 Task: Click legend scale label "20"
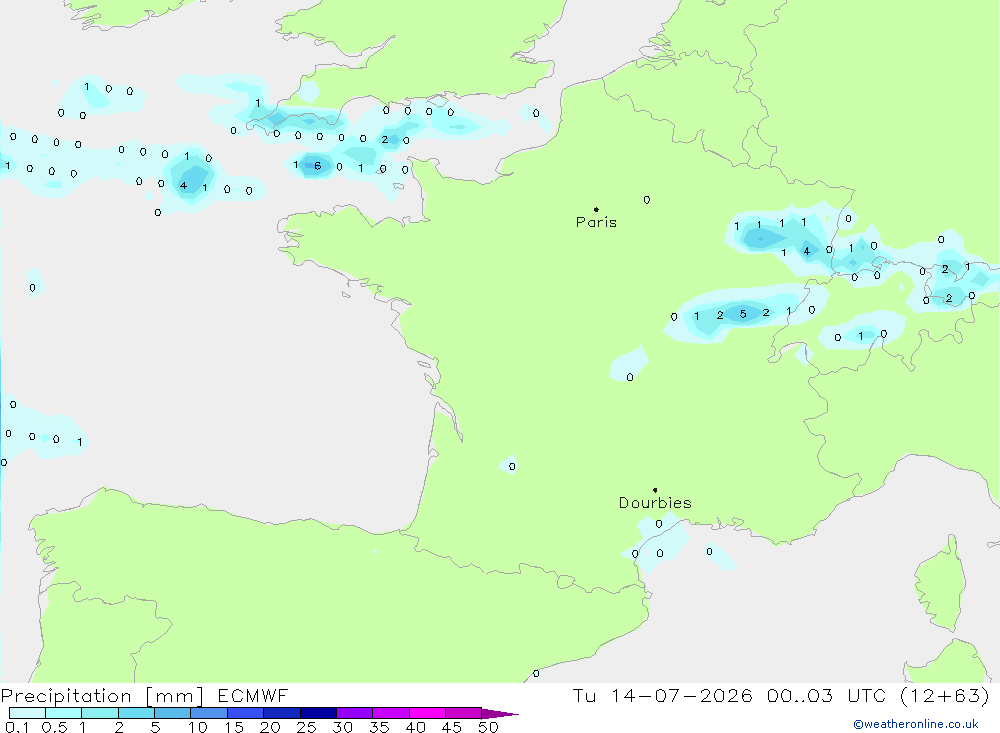pyautogui.click(x=270, y=727)
